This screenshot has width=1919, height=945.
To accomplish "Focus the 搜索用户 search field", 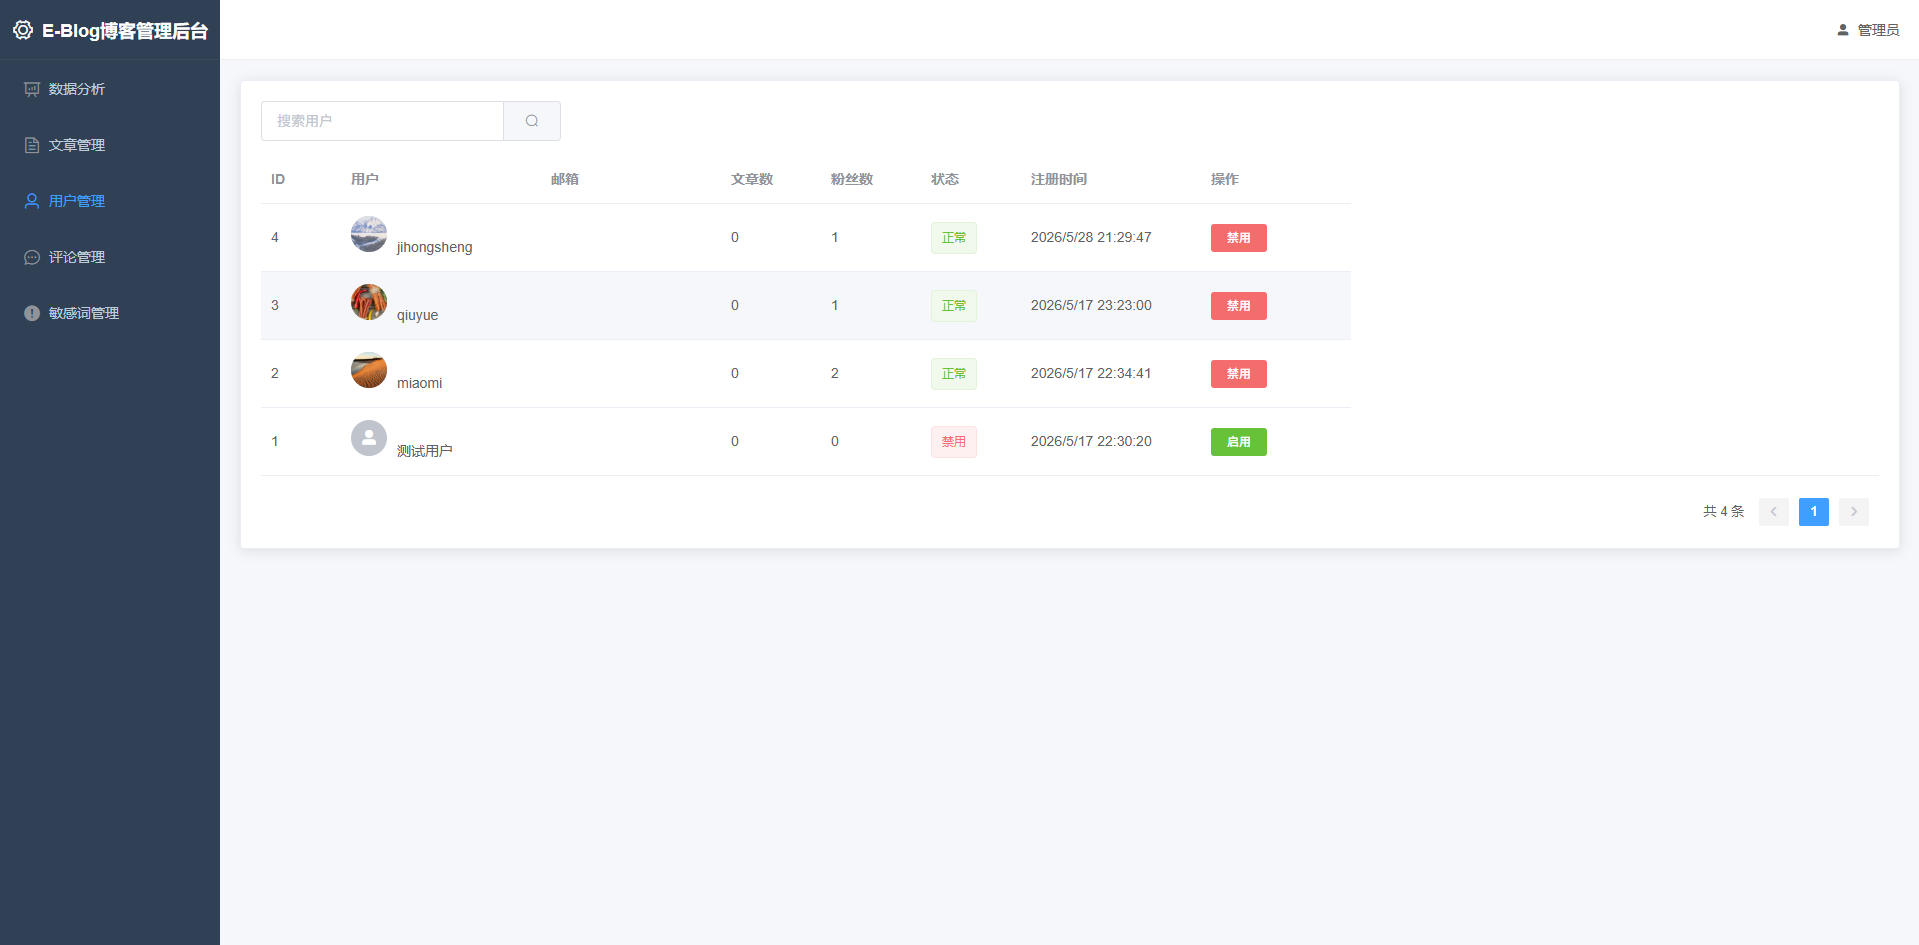I will pyautogui.click(x=382, y=121).
